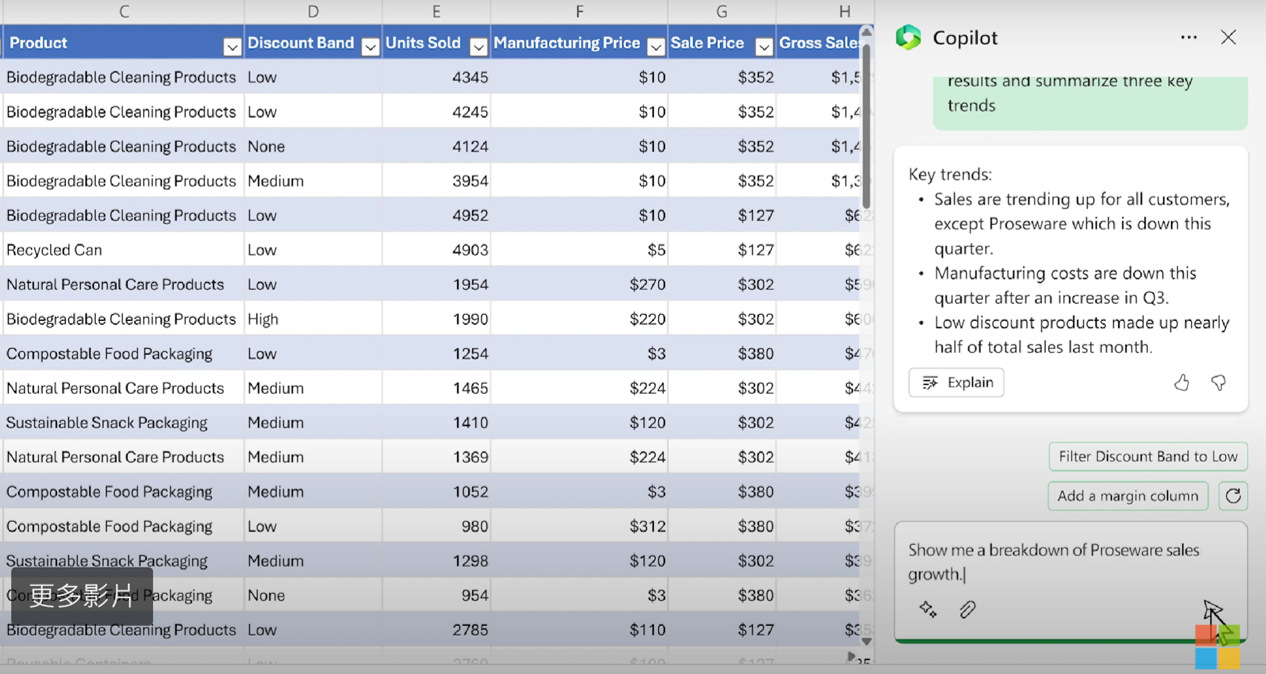The height and width of the screenshot is (674, 1266).
Task: Expand the Discount Band filter dropdown
Action: tap(370, 47)
